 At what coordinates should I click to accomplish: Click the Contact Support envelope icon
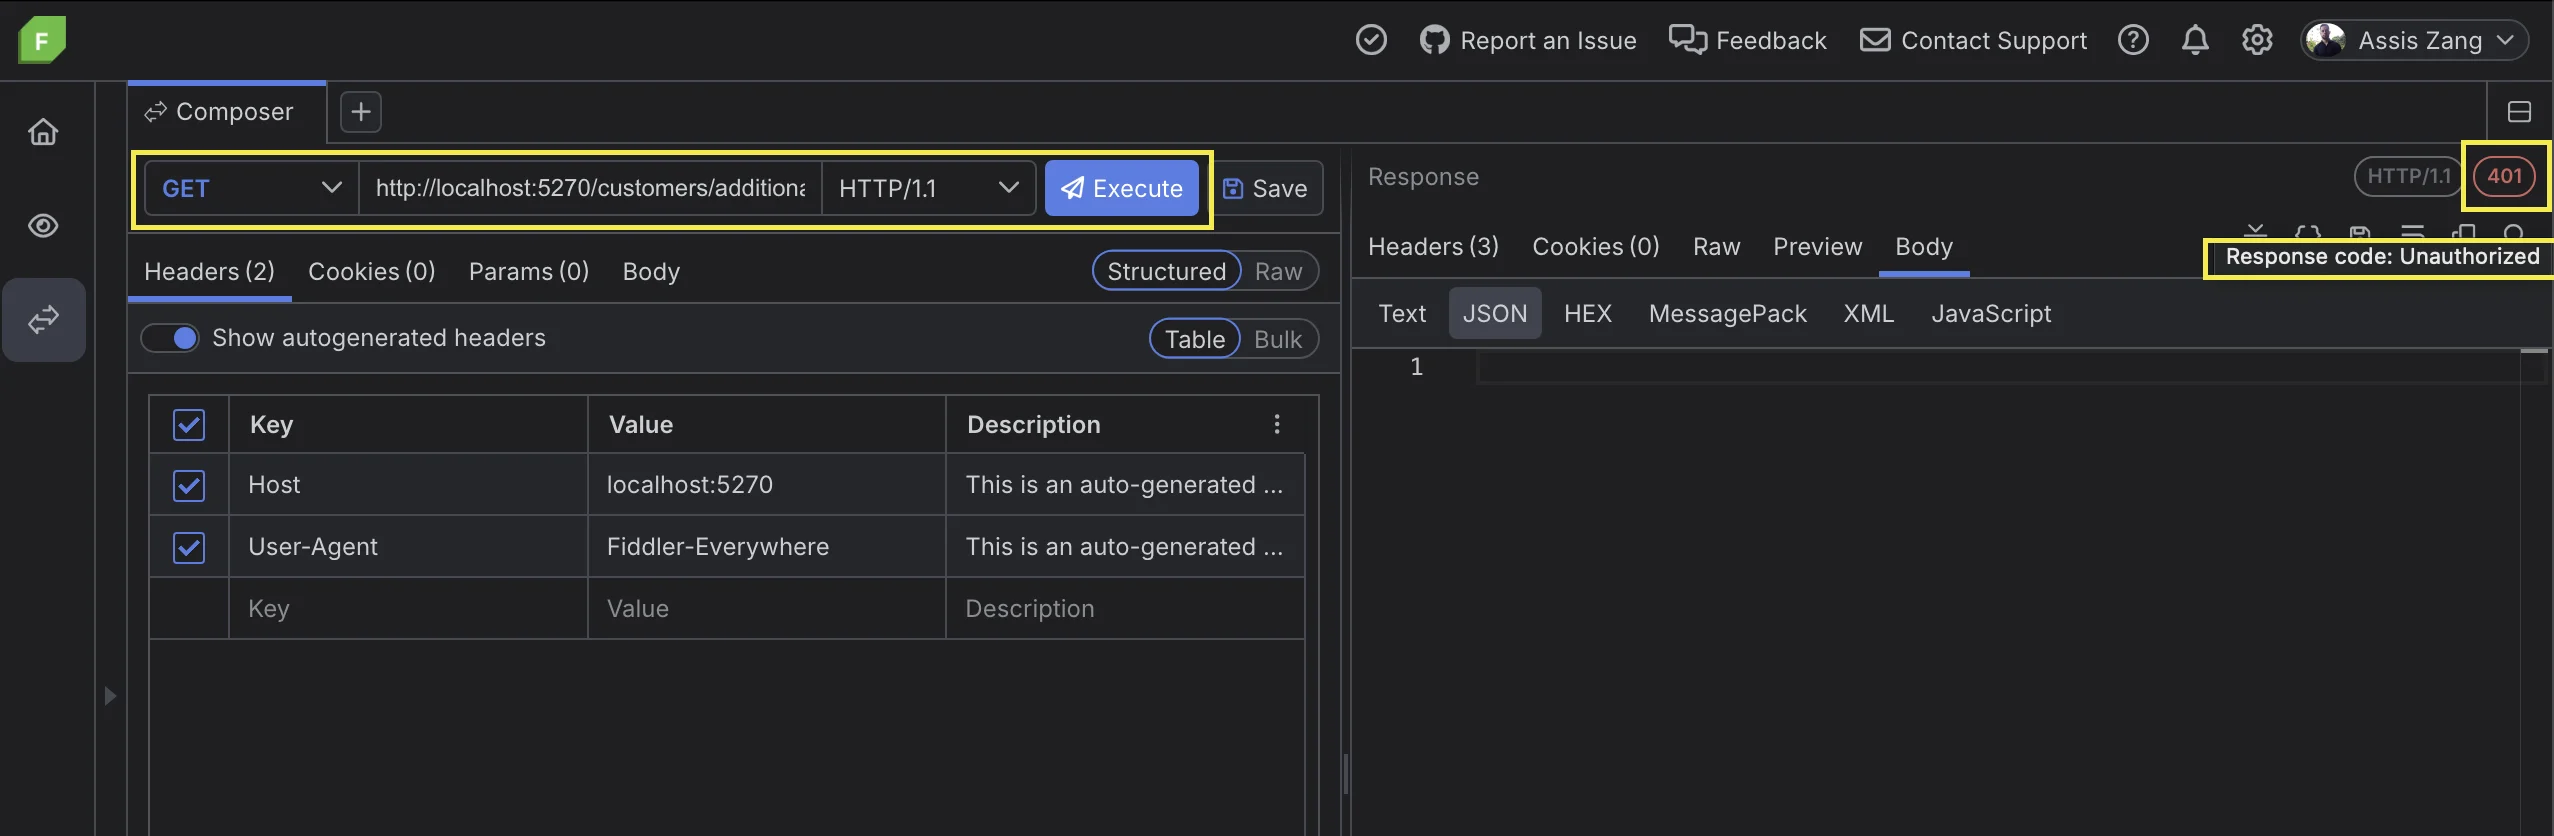[1875, 40]
